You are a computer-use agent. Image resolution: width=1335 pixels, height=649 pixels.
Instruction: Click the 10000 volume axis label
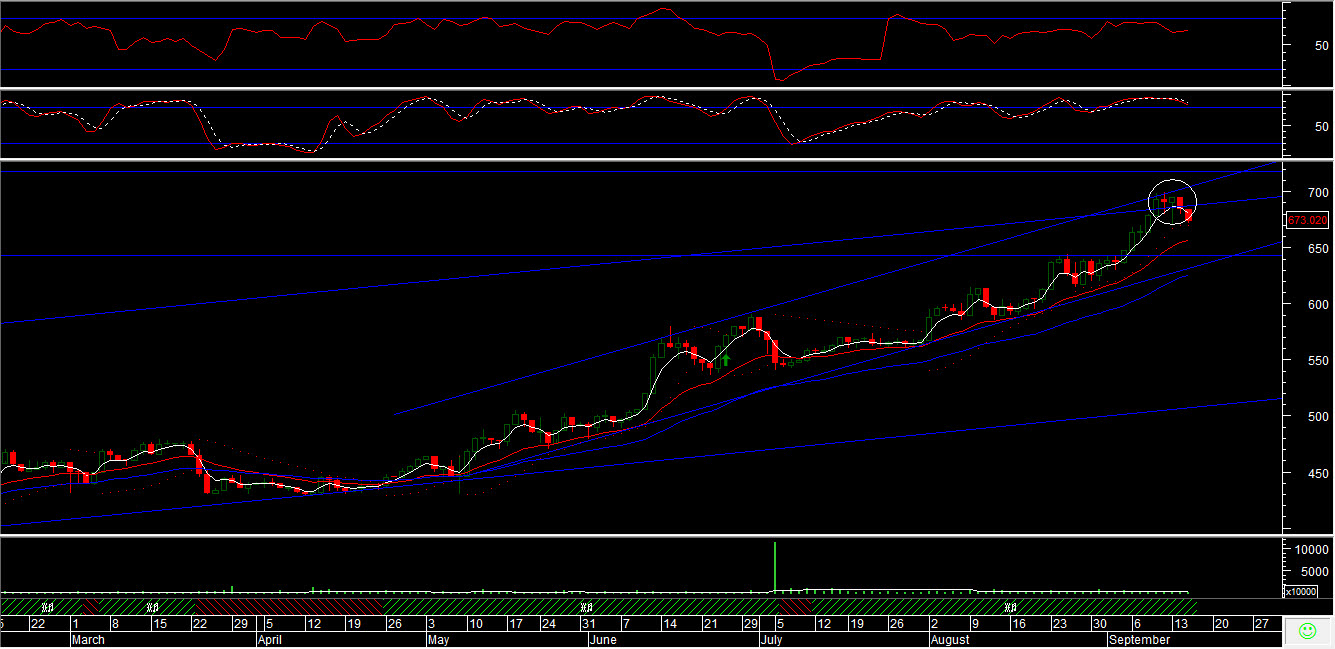(x=1310, y=550)
